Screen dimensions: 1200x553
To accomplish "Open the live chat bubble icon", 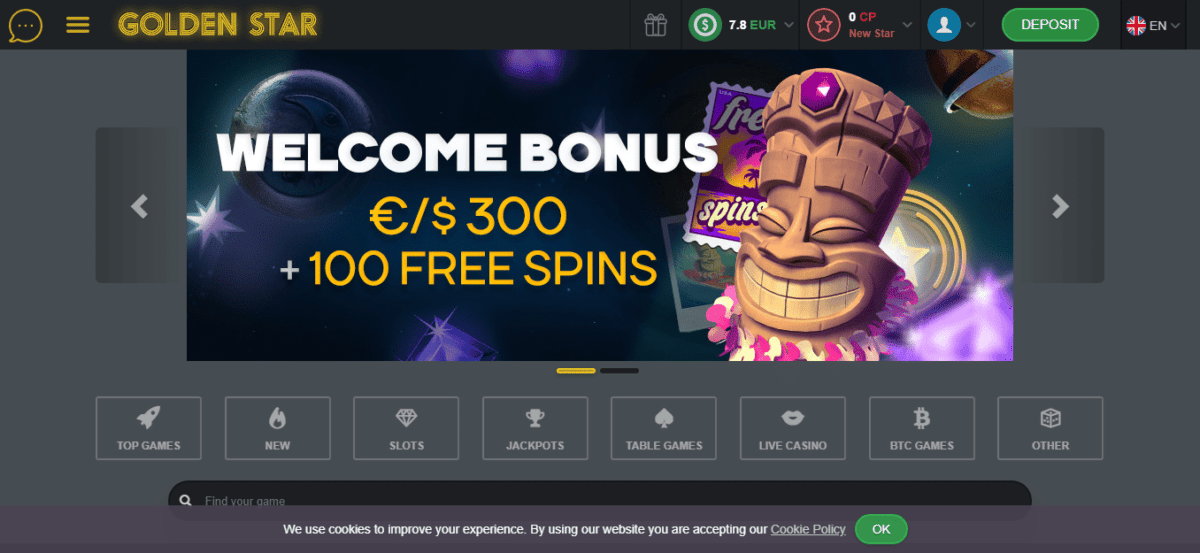I will tap(25, 24).
